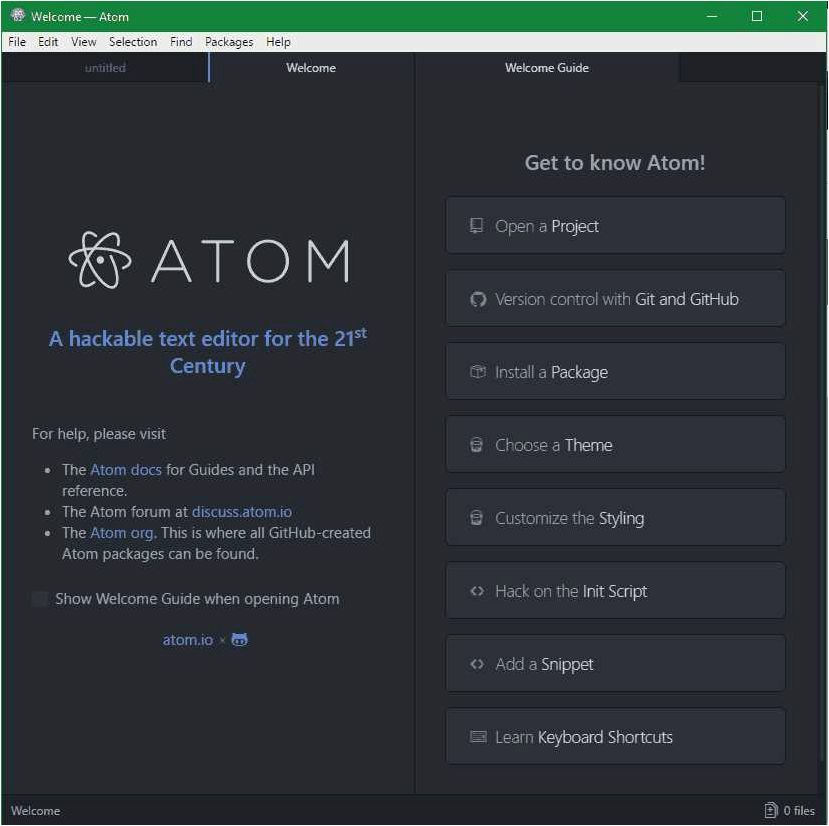Open the Help menu
829x826 pixels.
(x=278, y=42)
